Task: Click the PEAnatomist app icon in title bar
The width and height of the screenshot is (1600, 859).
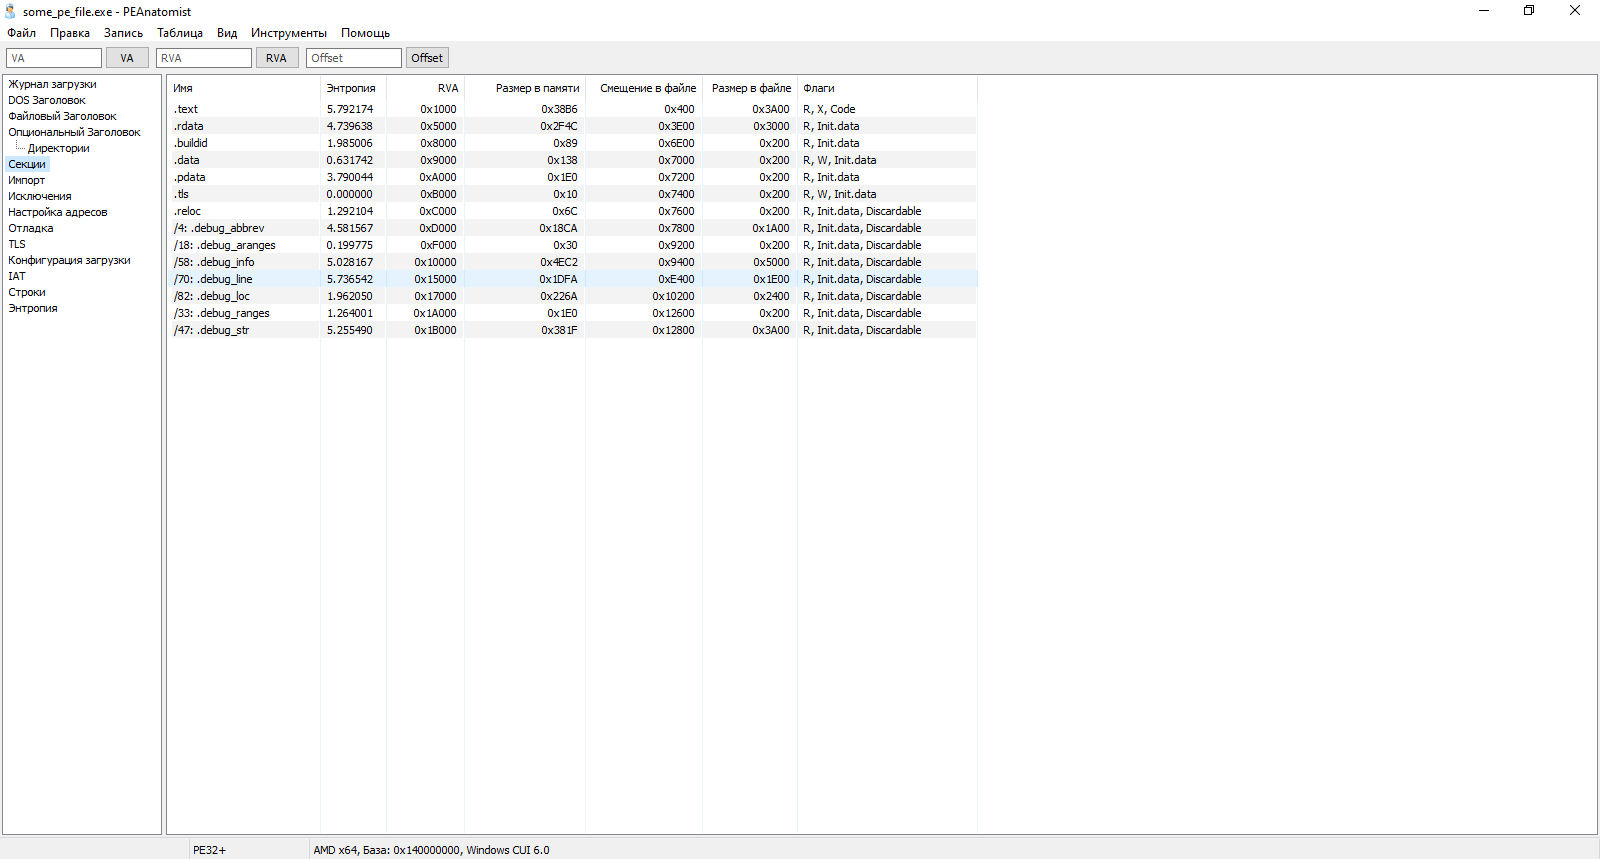Action: tap(10, 11)
